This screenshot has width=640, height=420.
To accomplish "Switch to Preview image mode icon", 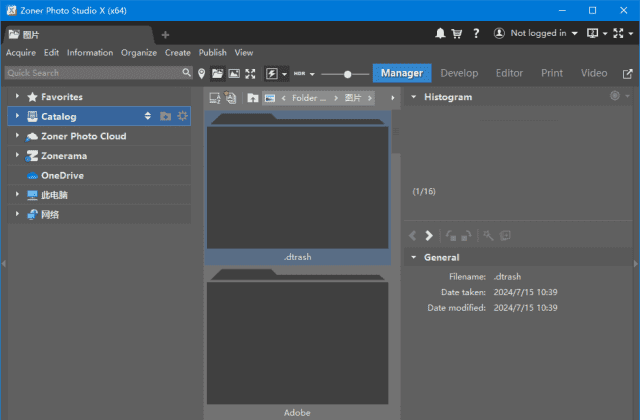I will coord(234,73).
